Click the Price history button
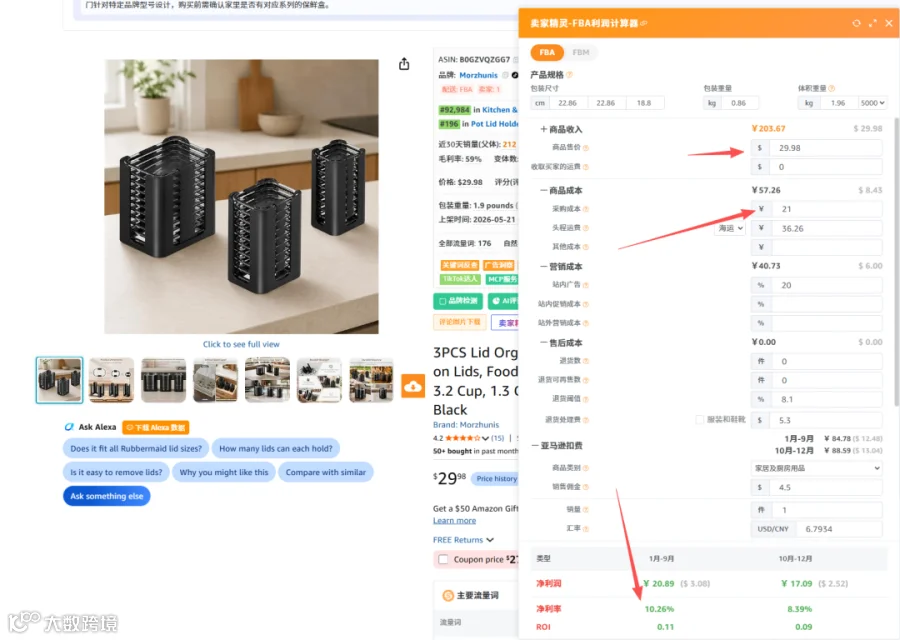The width and height of the screenshot is (900, 640). 496,478
